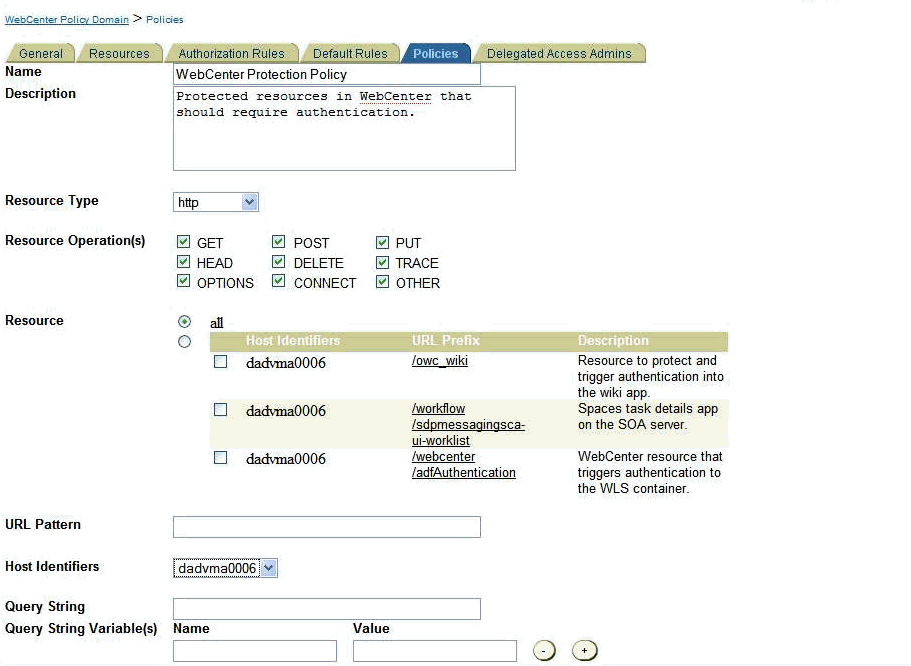Click the query variable Name field
The height and width of the screenshot is (666, 911).
coord(255,651)
